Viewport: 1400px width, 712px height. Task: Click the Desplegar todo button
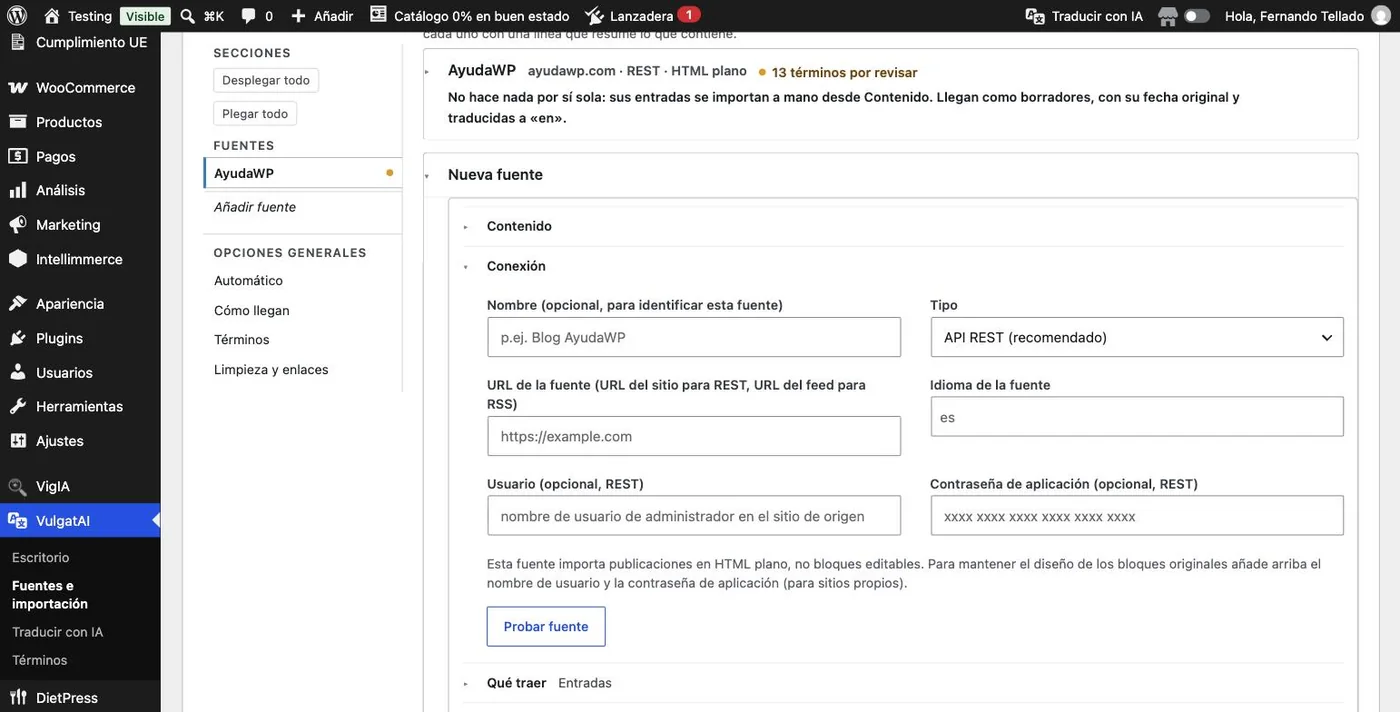[x=266, y=80]
